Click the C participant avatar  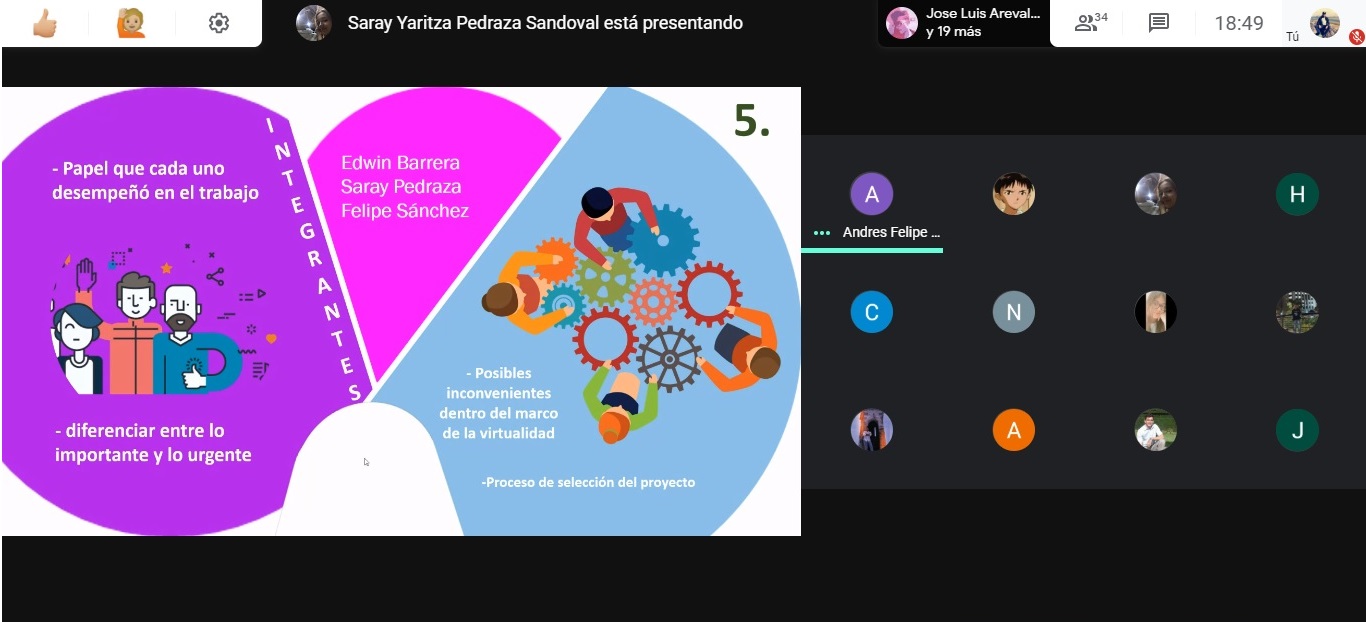point(872,312)
